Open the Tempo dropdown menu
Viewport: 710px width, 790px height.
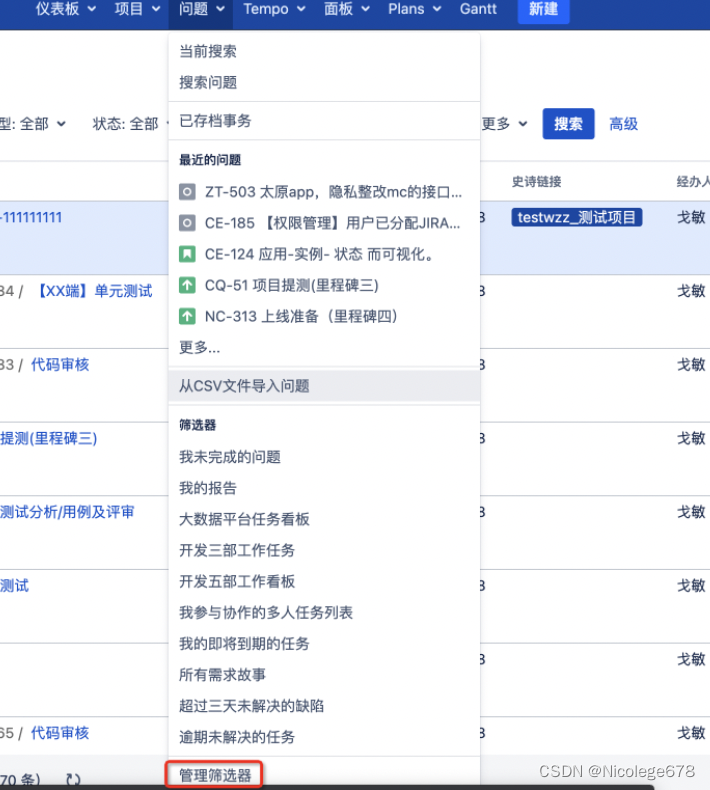point(274,9)
